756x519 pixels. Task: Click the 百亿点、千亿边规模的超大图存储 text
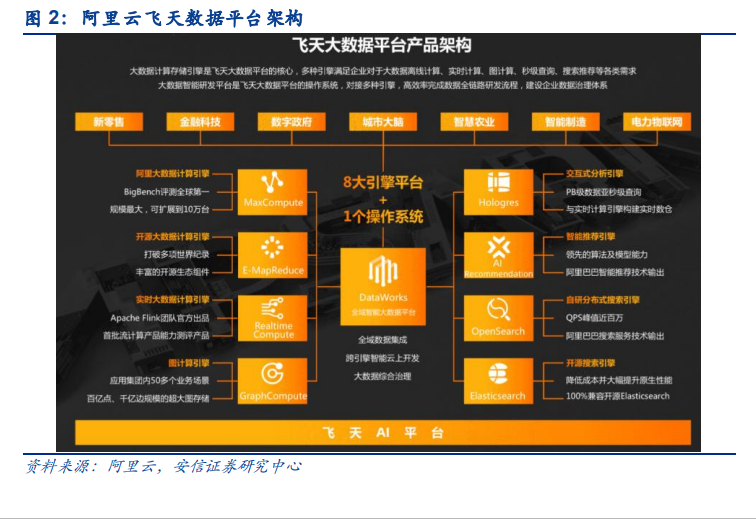tap(148, 398)
